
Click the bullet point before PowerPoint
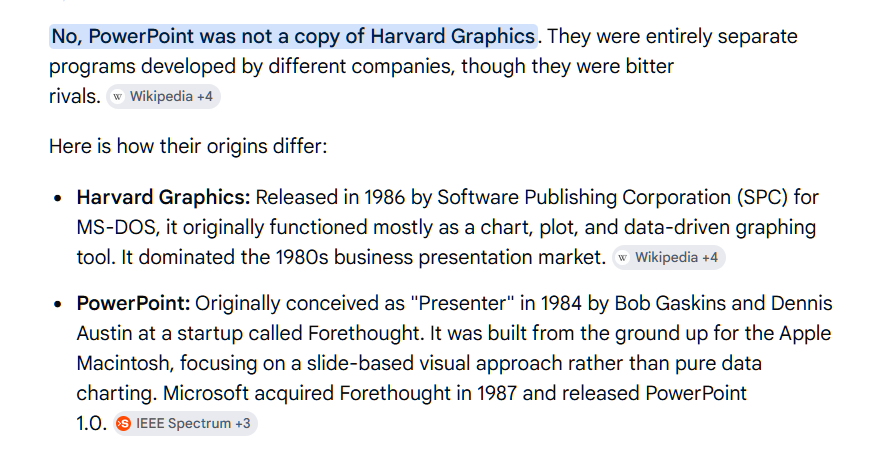point(58,304)
